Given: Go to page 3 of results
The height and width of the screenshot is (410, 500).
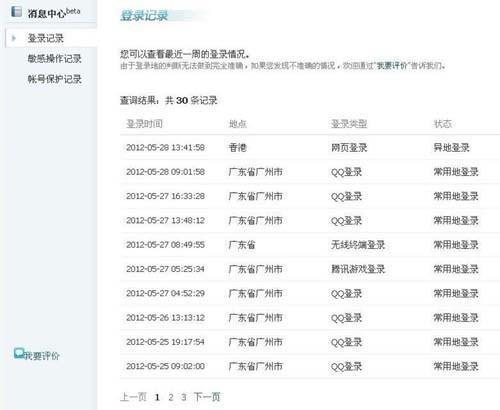Looking at the screenshot, I should coord(184,397).
